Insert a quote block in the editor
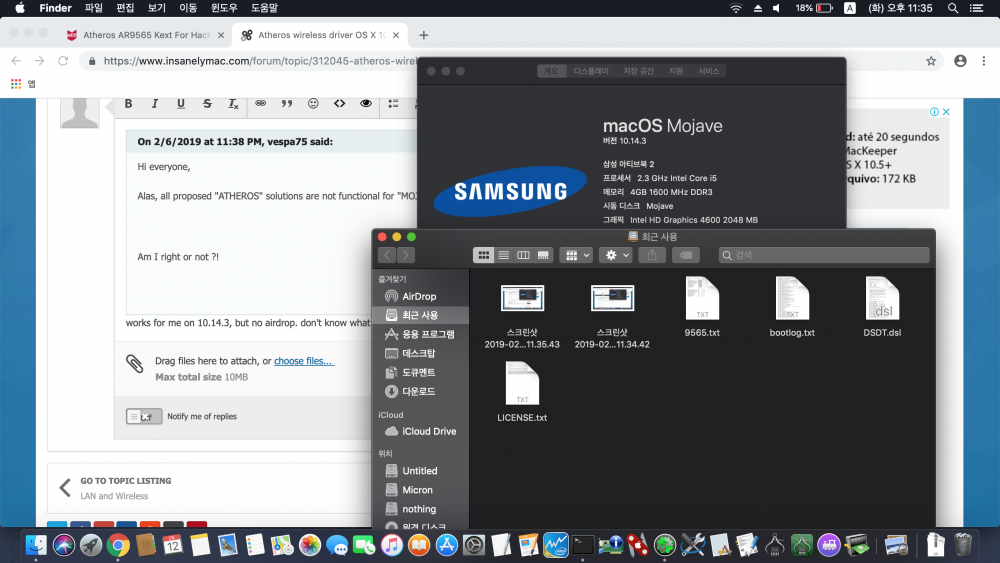The height and width of the screenshot is (563, 1000). (x=287, y=103)
